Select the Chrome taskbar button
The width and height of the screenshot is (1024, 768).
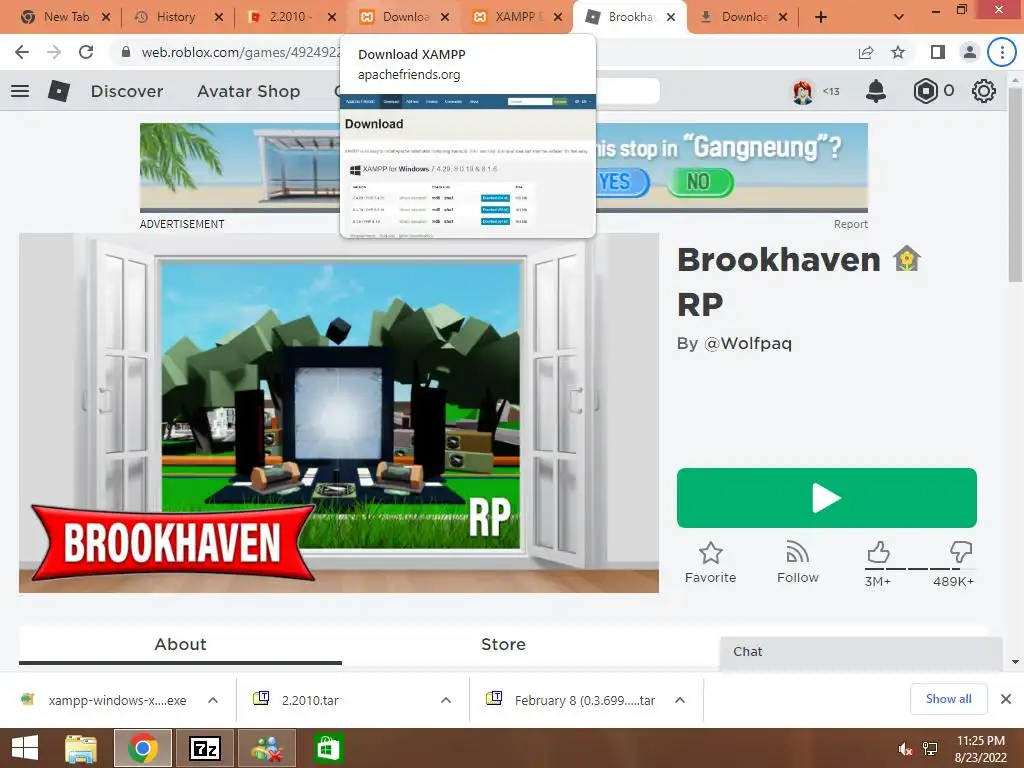click(x=143, y=748)
